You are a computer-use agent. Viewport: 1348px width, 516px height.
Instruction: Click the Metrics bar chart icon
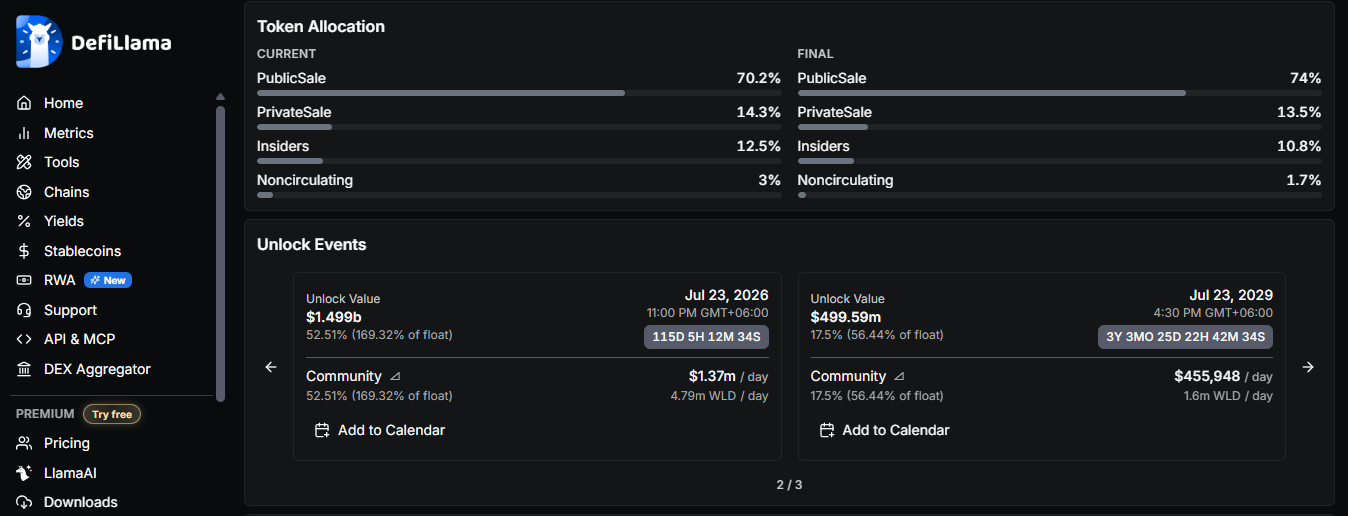click(x=25, y=133)
